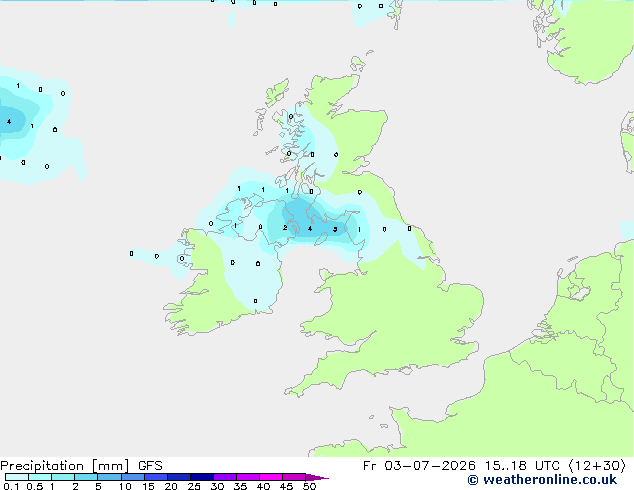Image resolution: width=634 pixels, height=490 pixels.
Task: Click the 15–20 mm legend swatch
Action: [156, 477]
